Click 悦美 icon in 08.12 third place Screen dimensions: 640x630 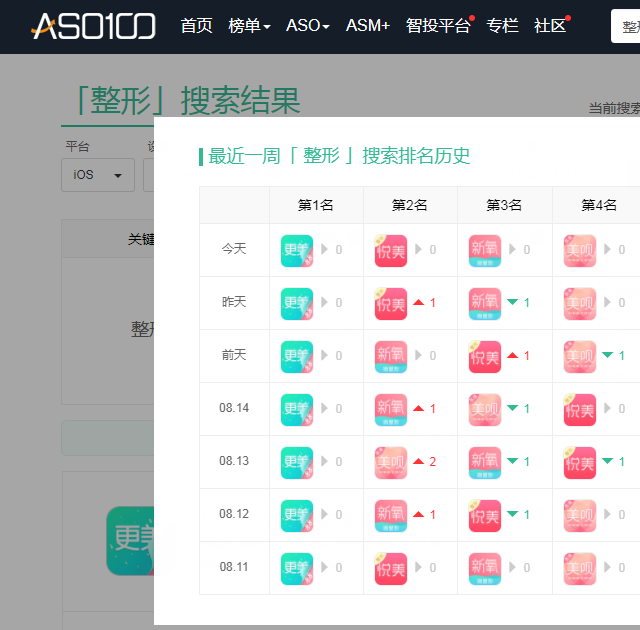coord(485,515)
